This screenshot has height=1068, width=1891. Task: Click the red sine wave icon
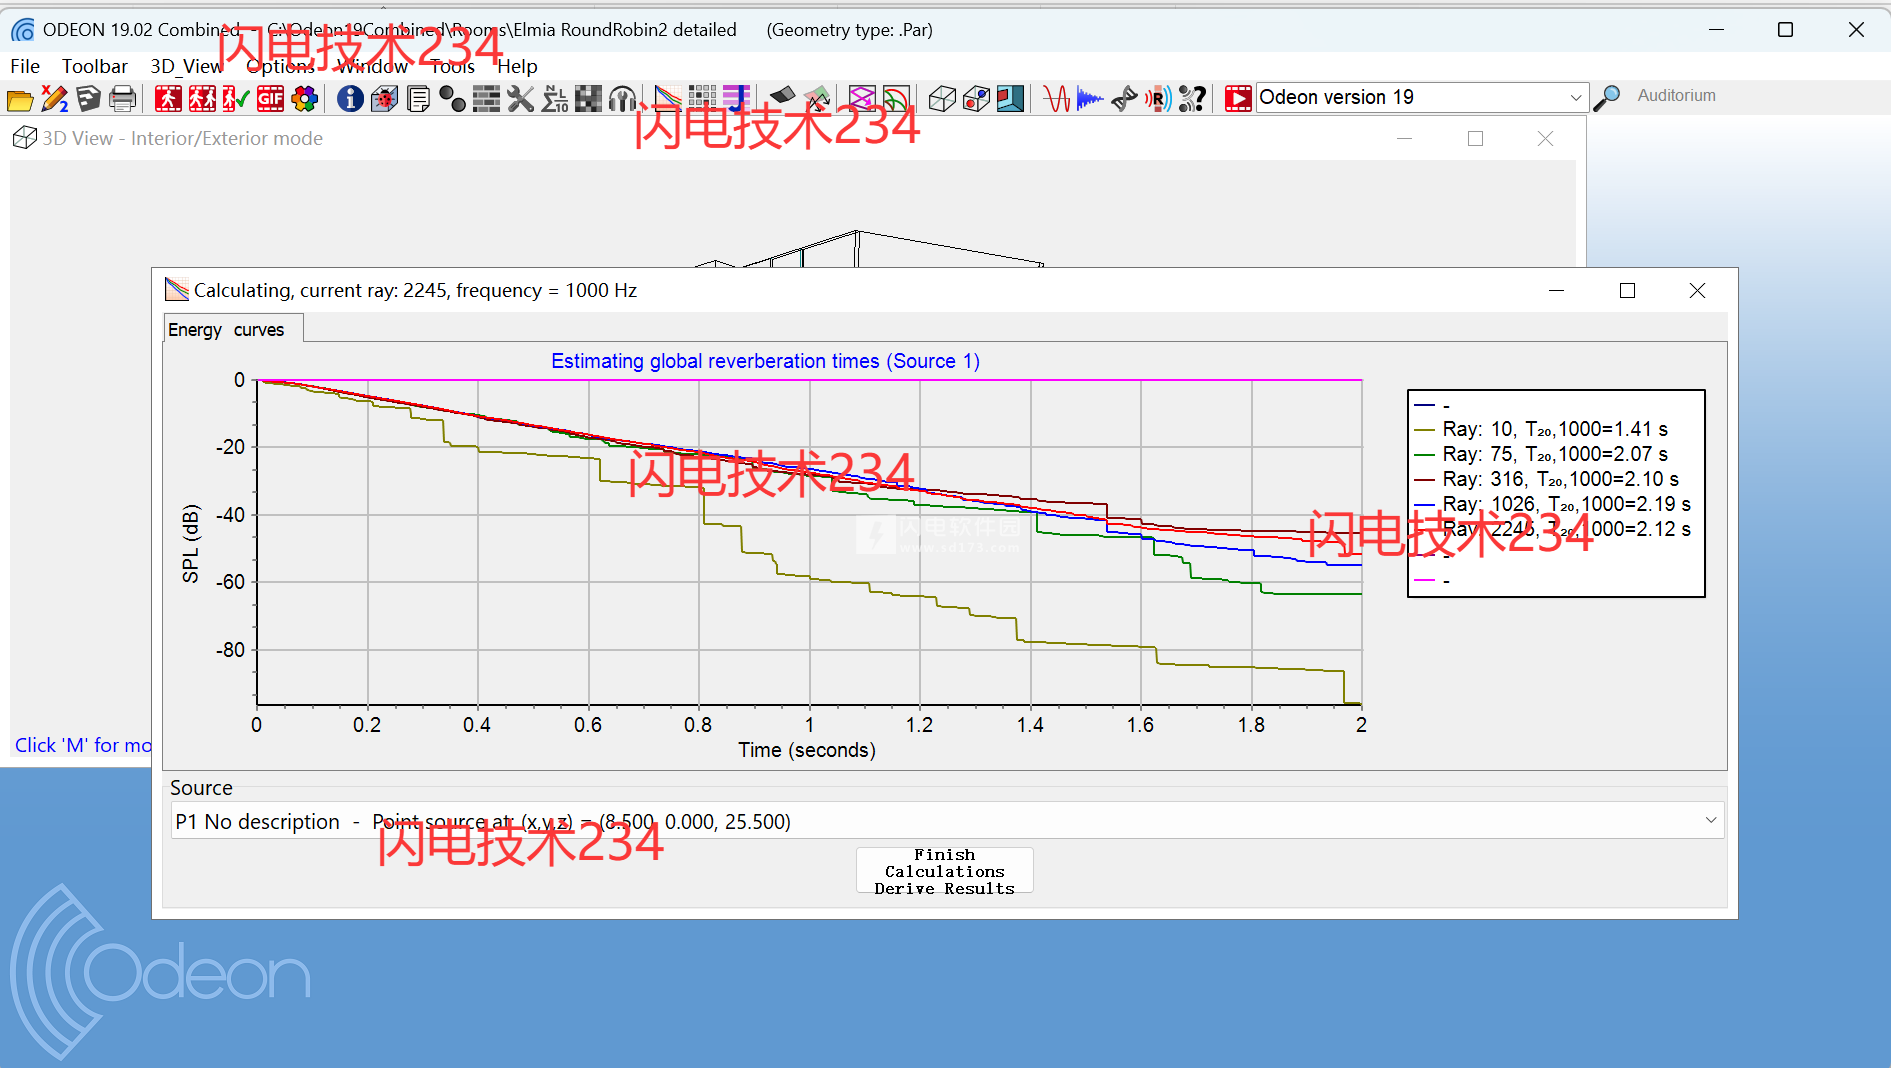[1056, 99]
